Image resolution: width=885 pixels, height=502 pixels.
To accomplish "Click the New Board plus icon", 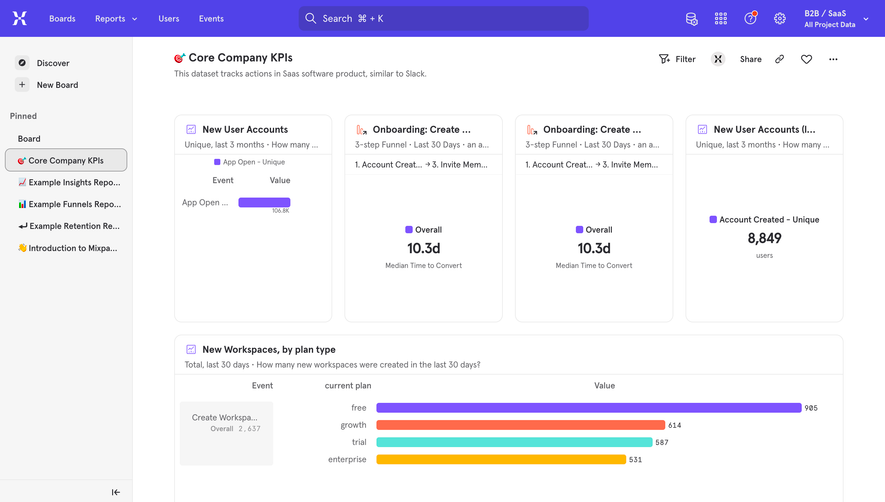I will 22,85.
